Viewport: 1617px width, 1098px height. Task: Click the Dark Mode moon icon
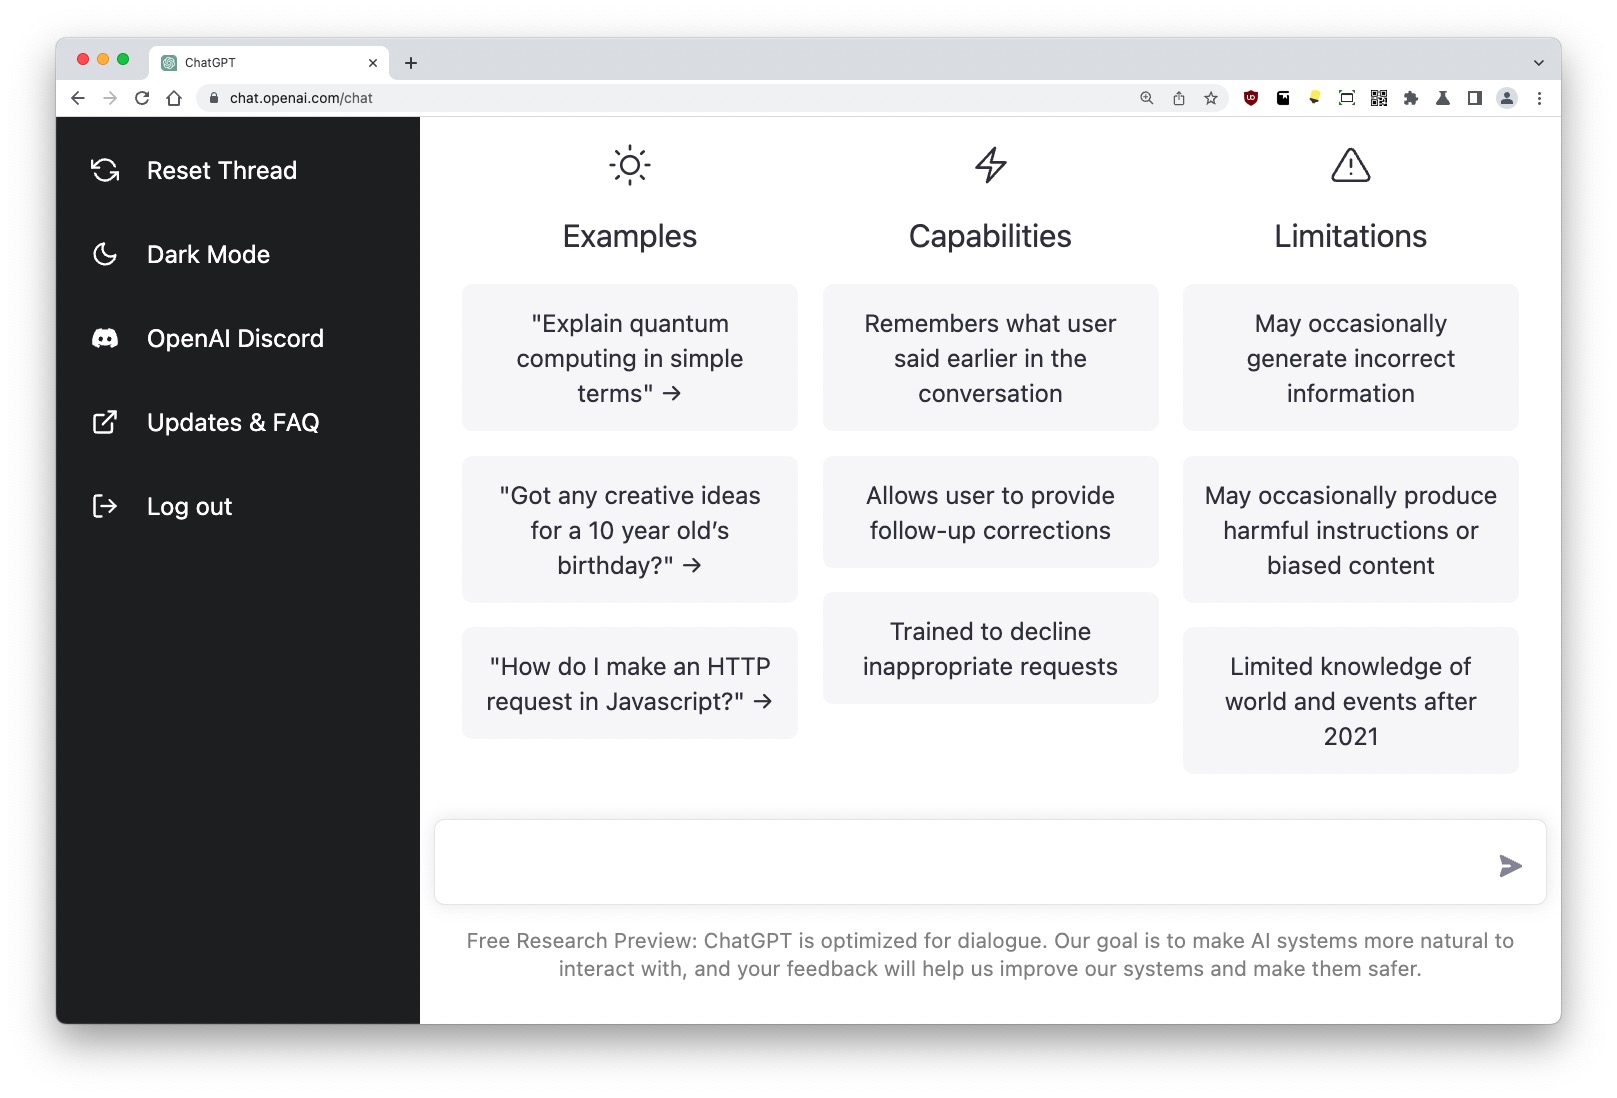(x=105, y=254)
